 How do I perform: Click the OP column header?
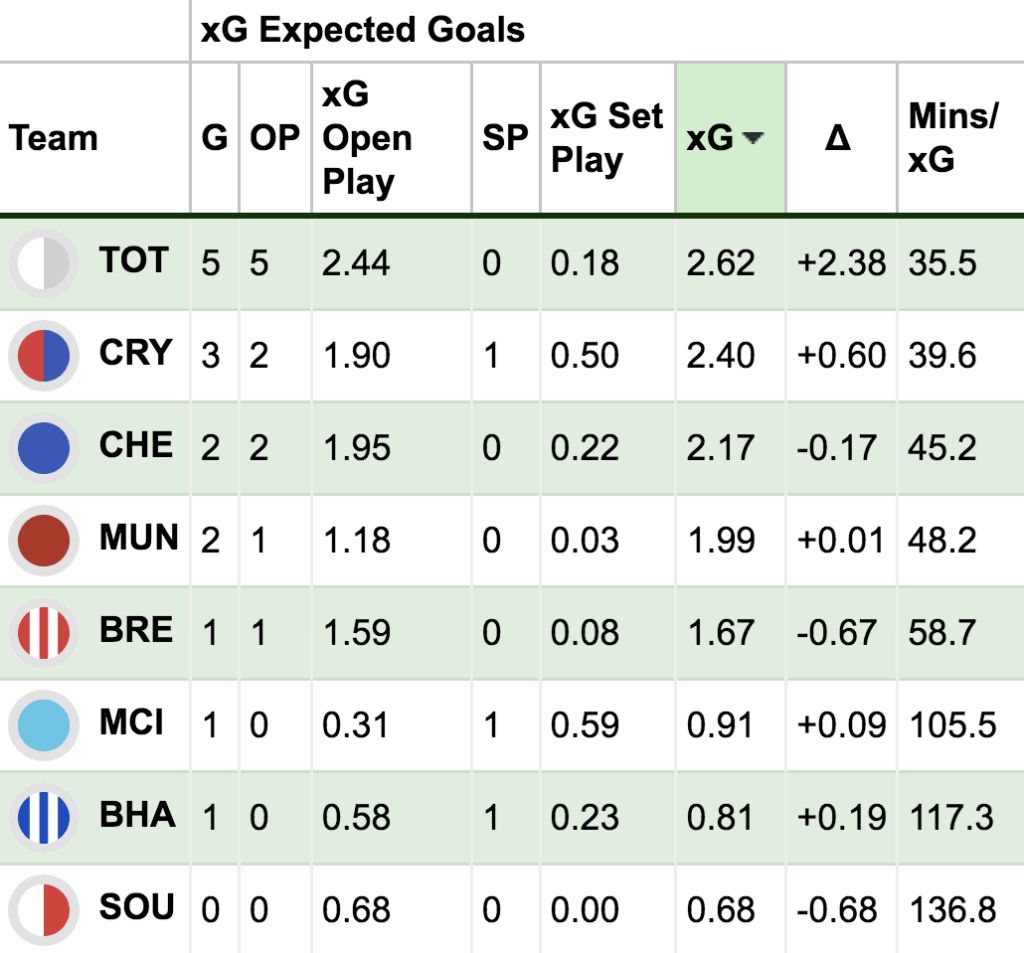(x=275, y=138)
